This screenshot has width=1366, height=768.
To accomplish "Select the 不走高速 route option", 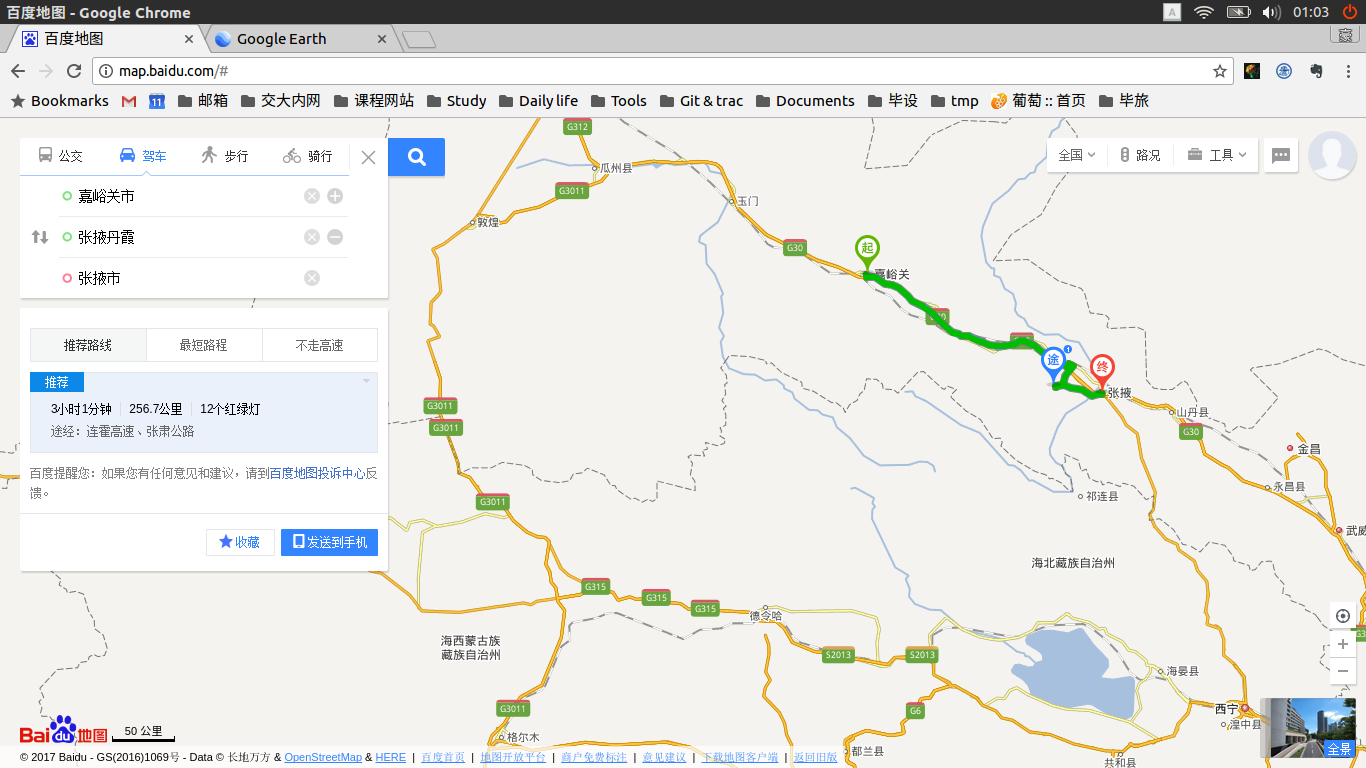I will pos(319,345).
